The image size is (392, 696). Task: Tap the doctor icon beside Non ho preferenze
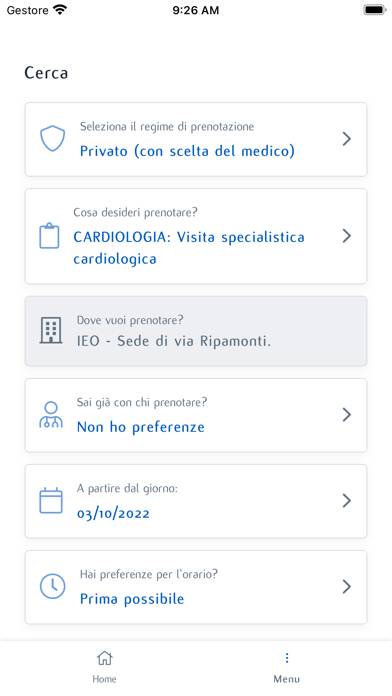[x=51, y=415]
